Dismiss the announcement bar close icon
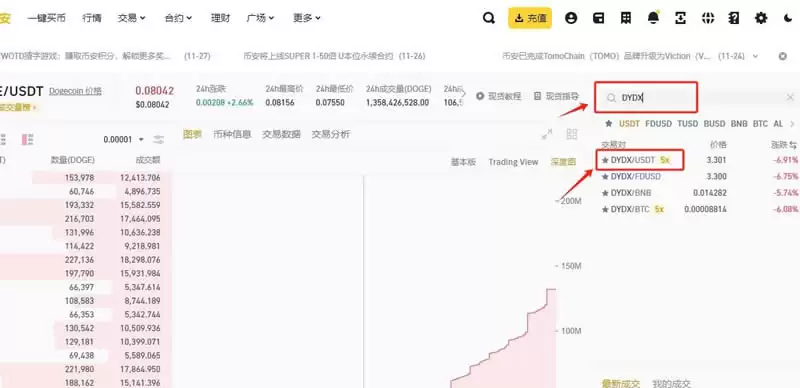The height and width of the screenshot is (388, 800). [x=783, y=56]
